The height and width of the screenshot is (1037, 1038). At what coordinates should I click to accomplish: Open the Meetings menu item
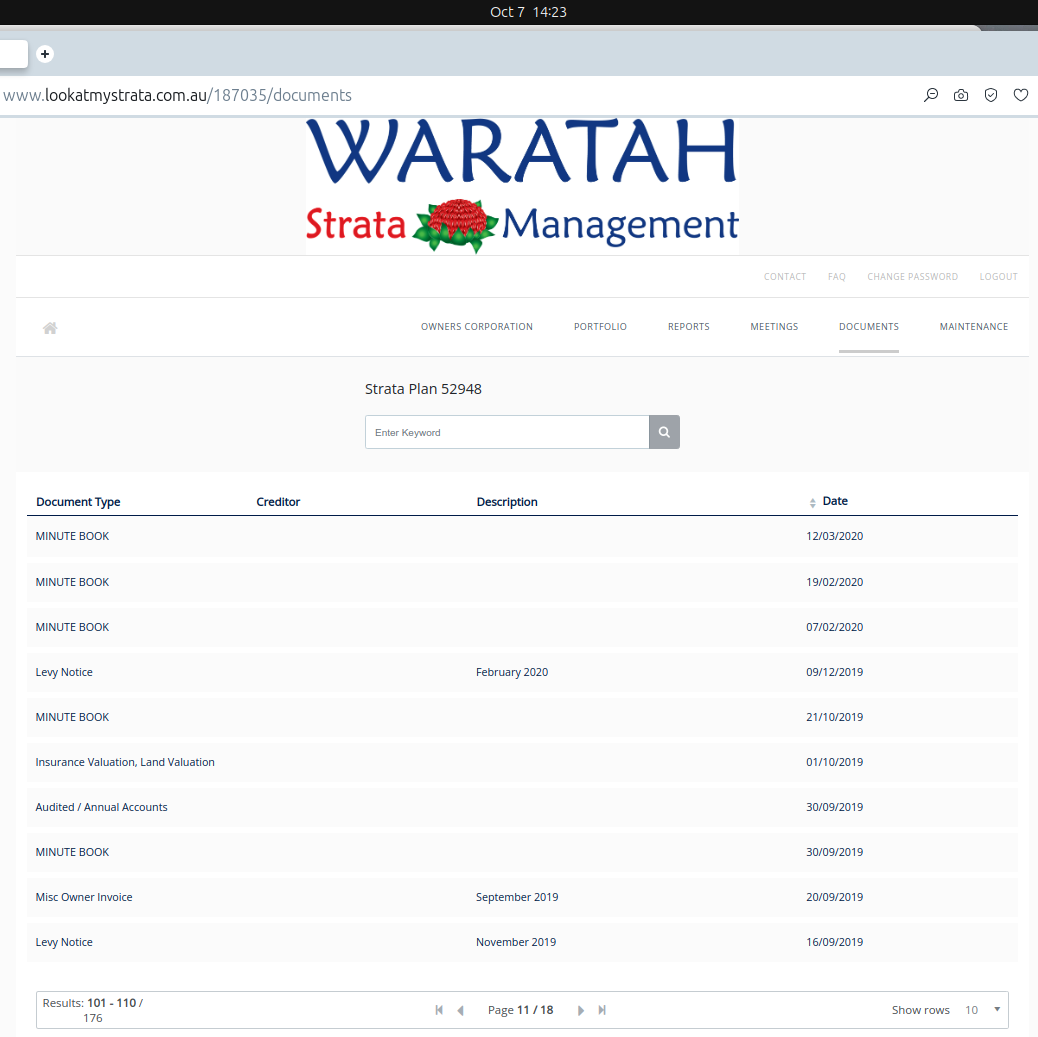(774, 326)
